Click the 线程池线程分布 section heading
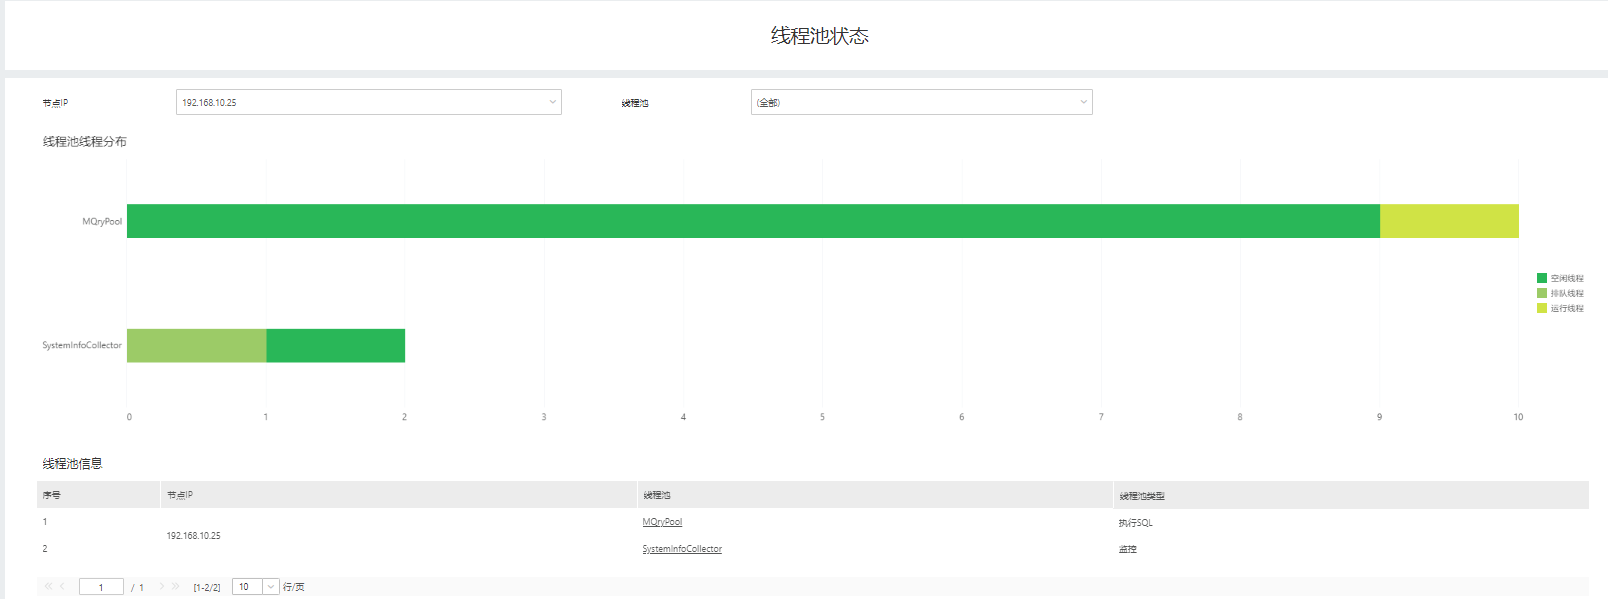 (x=84, y=141)
